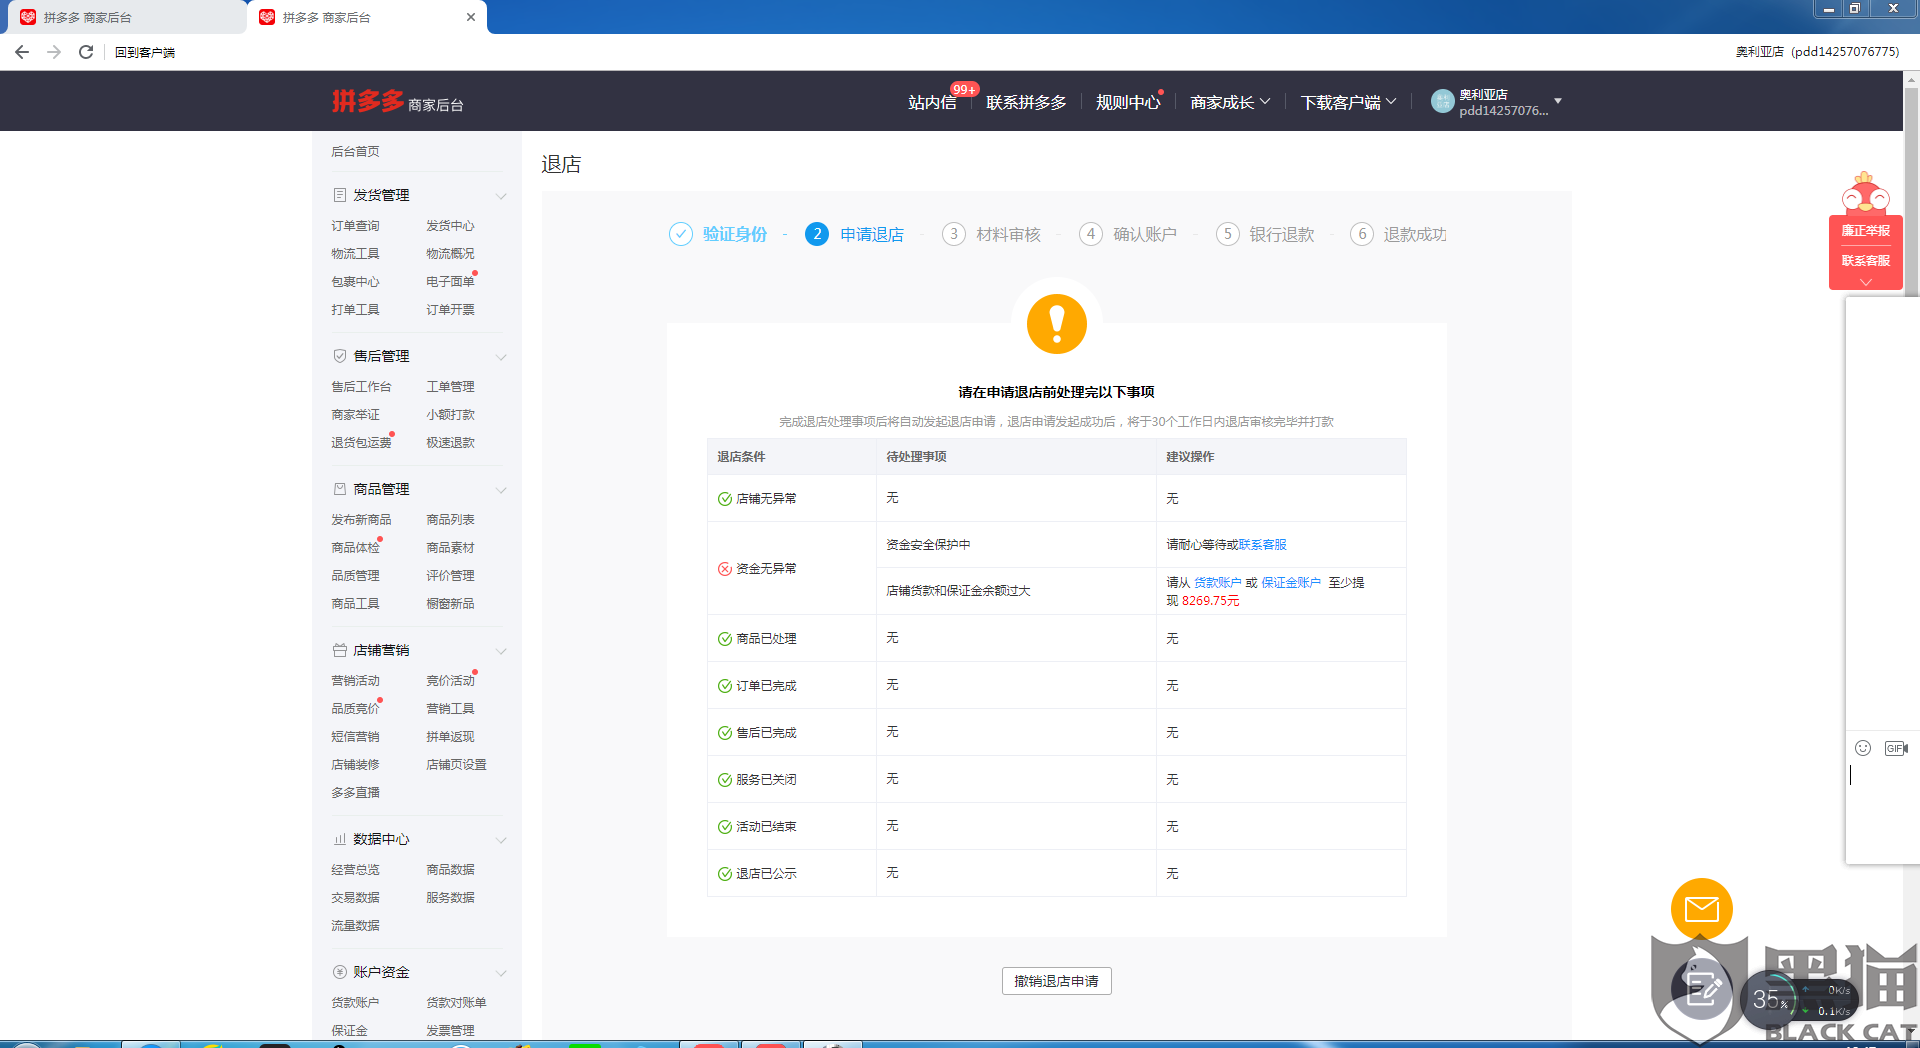Image resolution: width=1920 pixels, height=1048 pixels.
Task: Open the 货款账户 link
Action: tap(1217, 583)
